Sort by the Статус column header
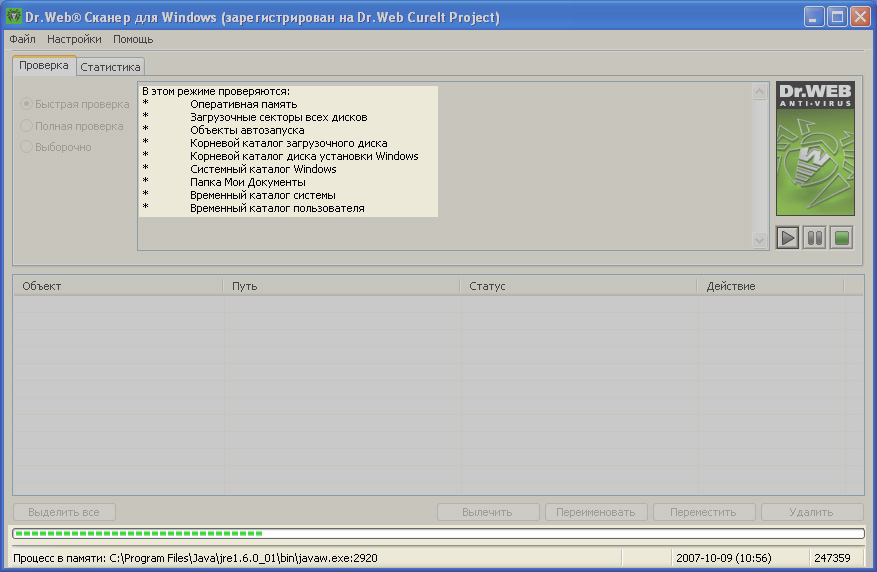Screen dimensions: 877x572 pyautogui.click(x=578, y=286)
